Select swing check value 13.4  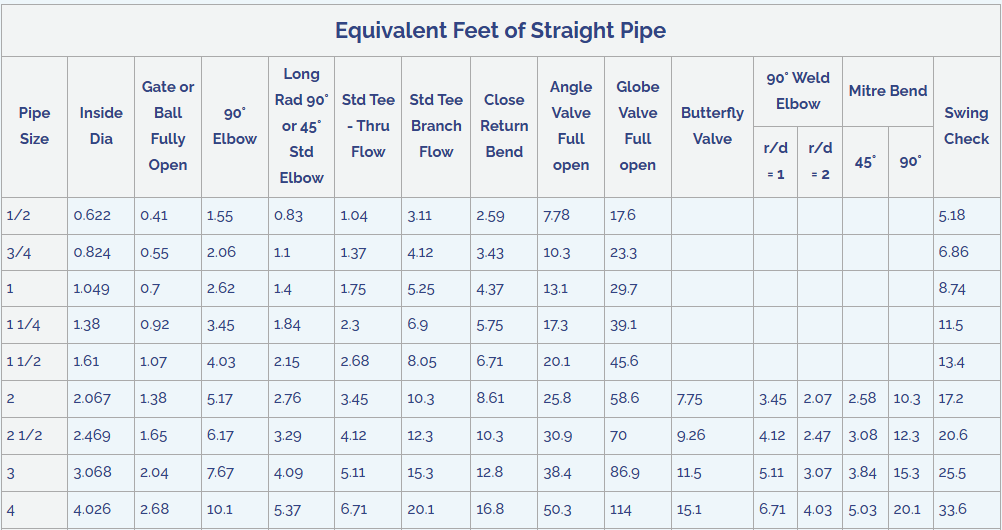(951, 362)
